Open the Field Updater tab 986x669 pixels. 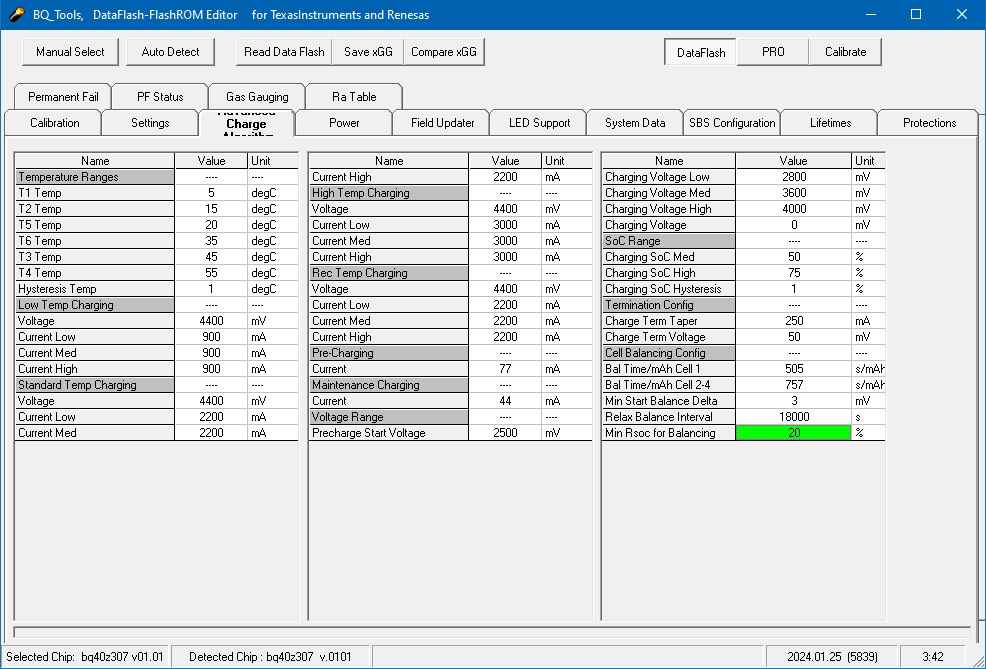[442, 123]
